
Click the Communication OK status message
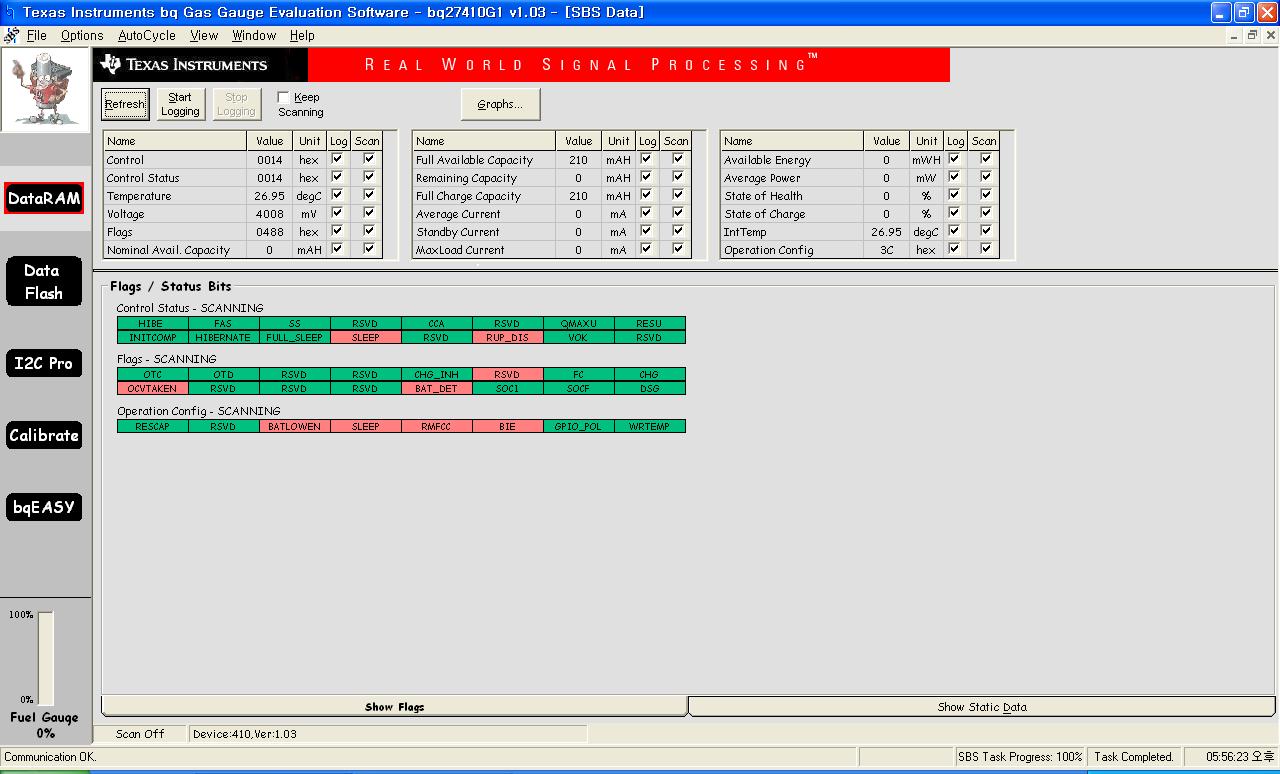tap(51, 757)
